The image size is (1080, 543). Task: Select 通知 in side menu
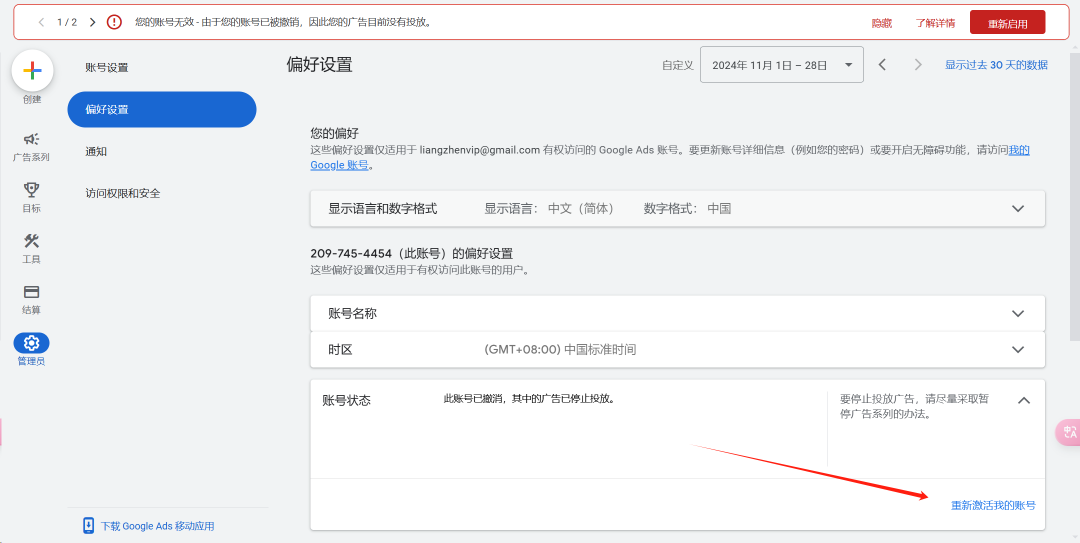pyautogui.click(x=96, y=152)
